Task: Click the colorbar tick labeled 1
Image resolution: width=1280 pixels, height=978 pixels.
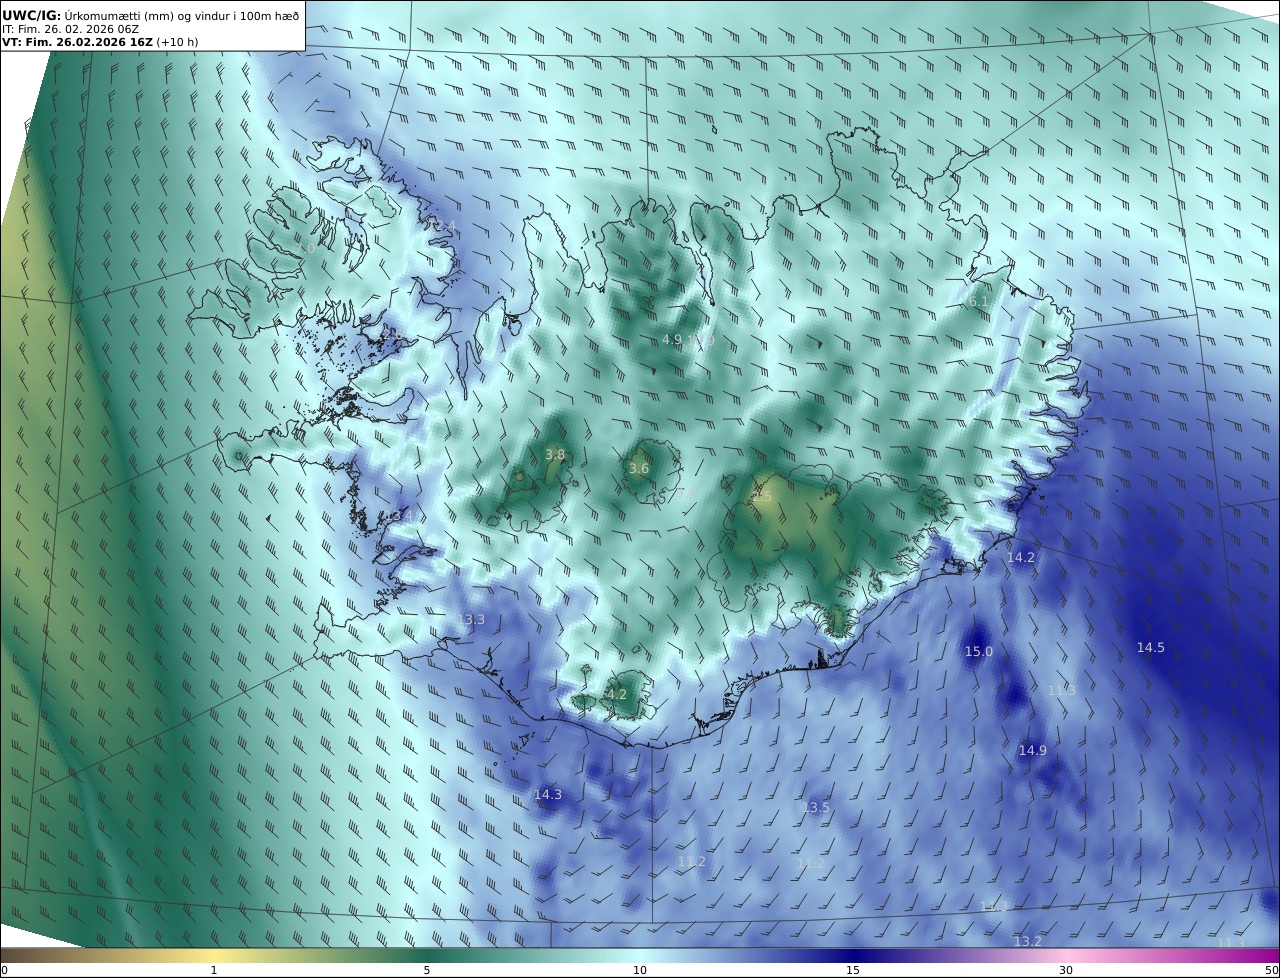Action: coord(213,970)
